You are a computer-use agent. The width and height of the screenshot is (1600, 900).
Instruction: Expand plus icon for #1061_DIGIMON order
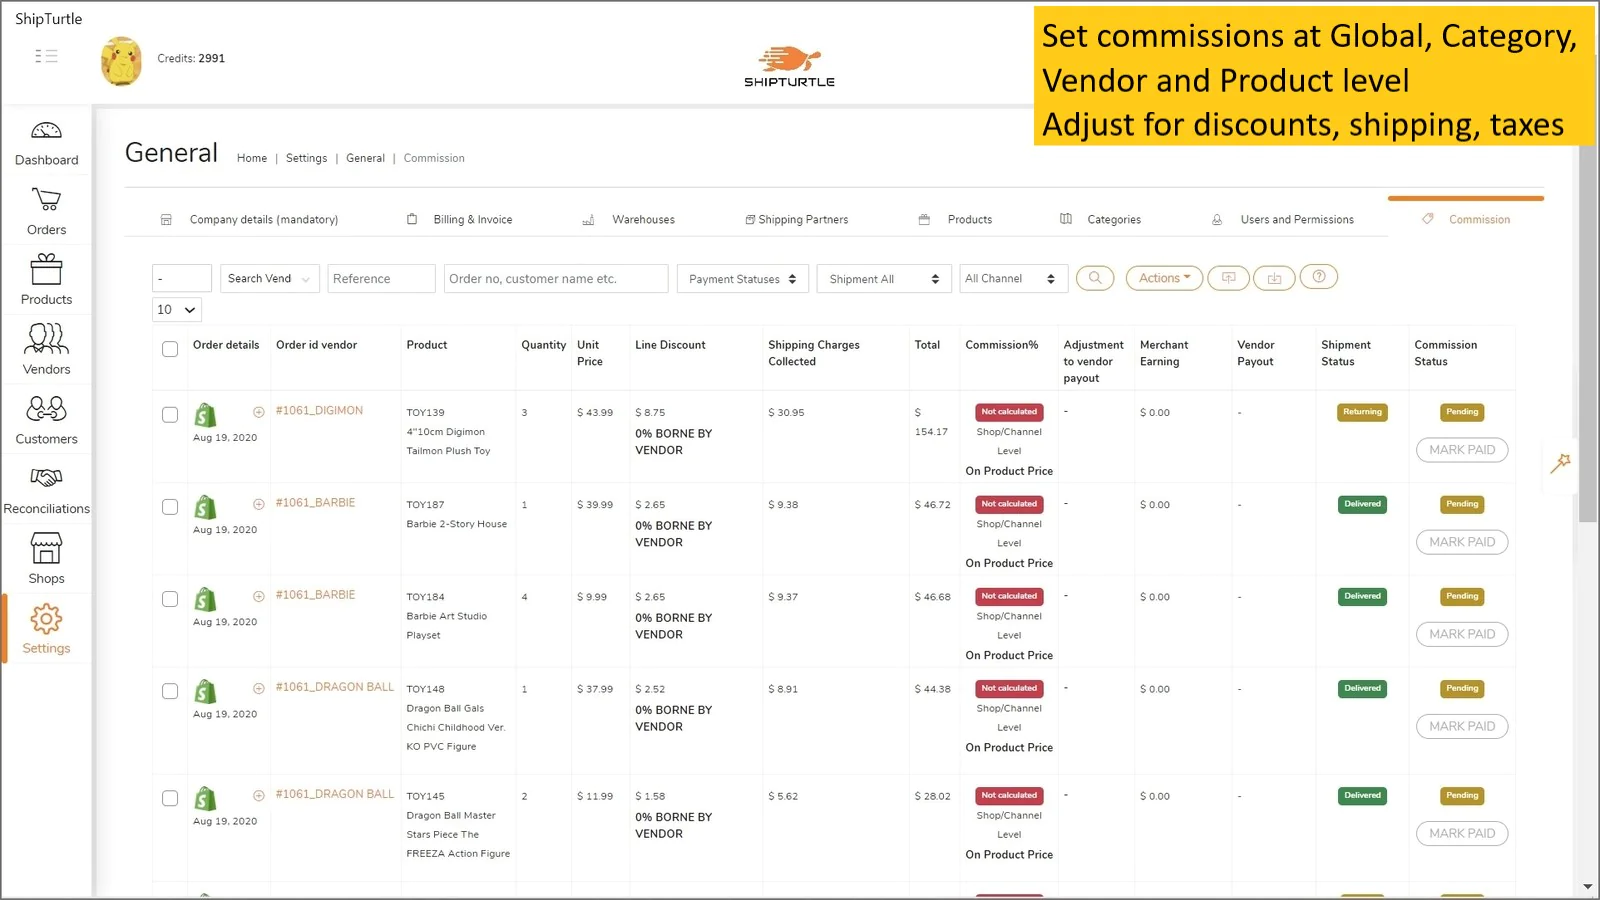tap(258, 412)
